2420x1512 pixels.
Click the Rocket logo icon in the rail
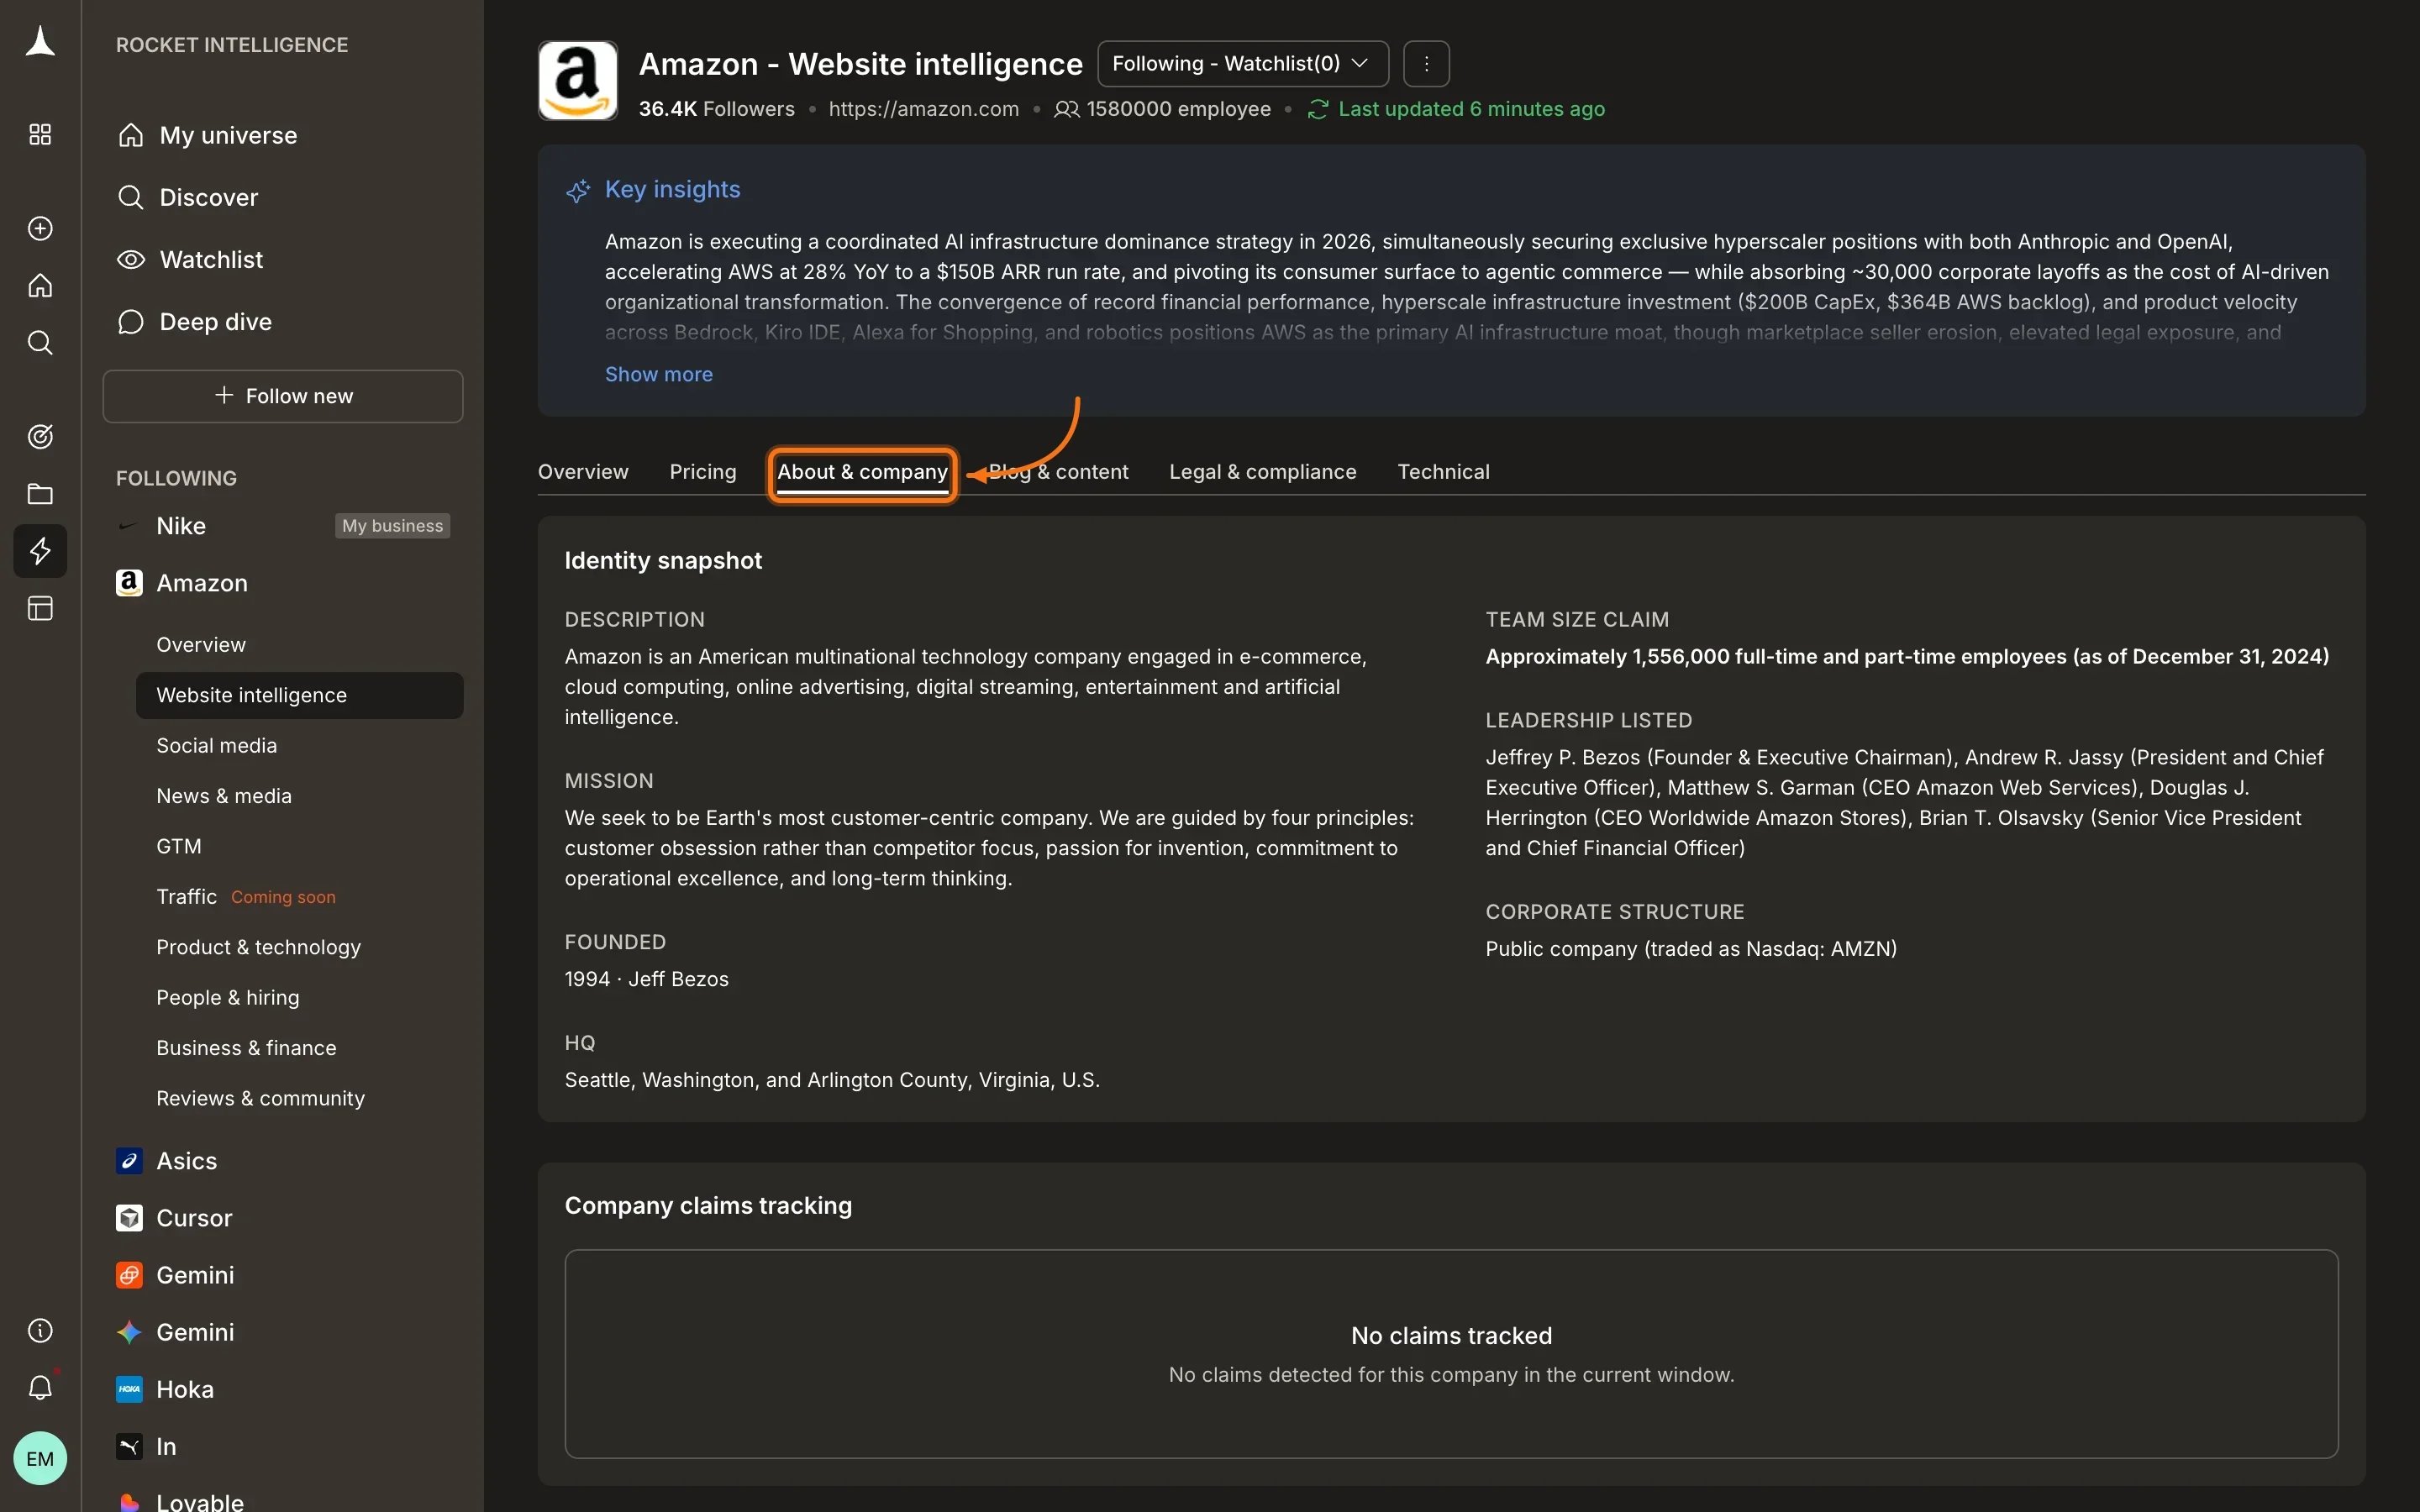[x=40, y=42]
